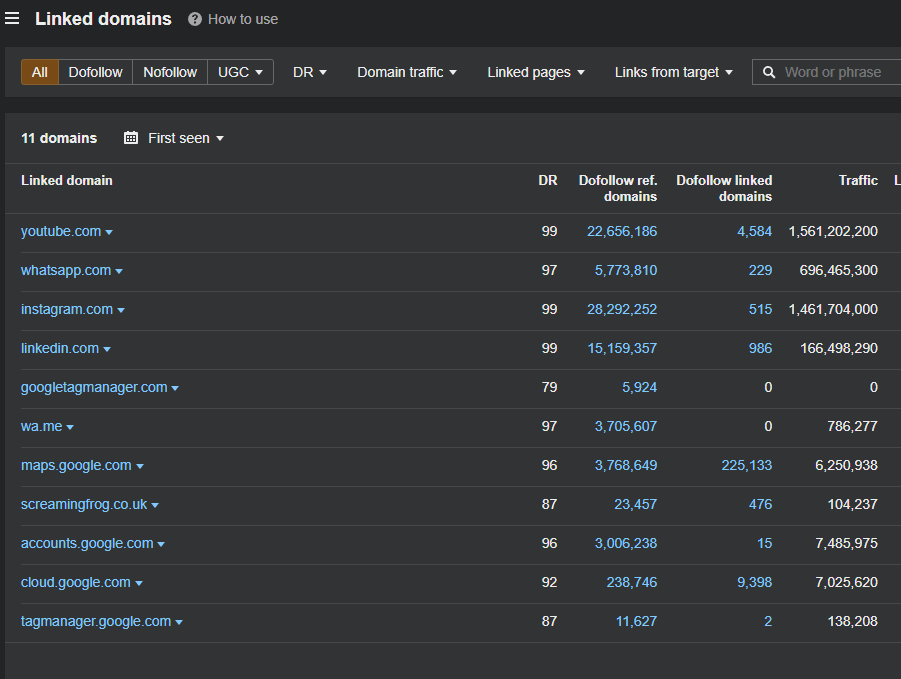Open the First seen date dropdown

coord(186,138)
